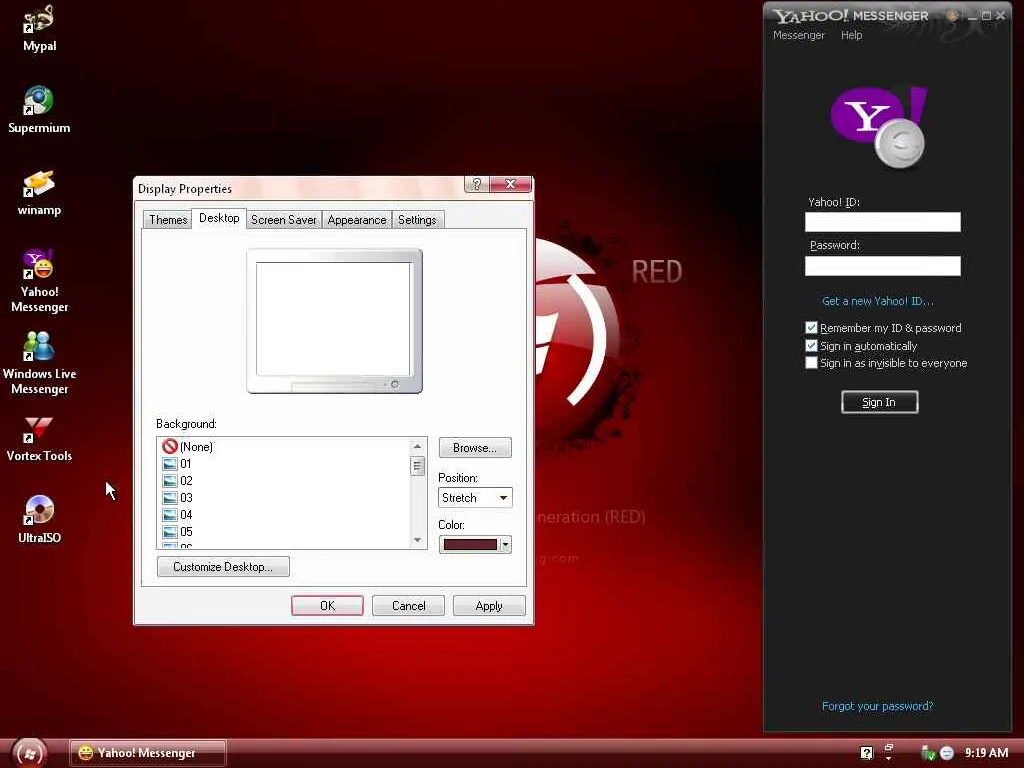The height and width of the screenshot is (768, 1024).
Task: Maximize the Yahoo! Messenger window
Action: [x=986, y=16]
